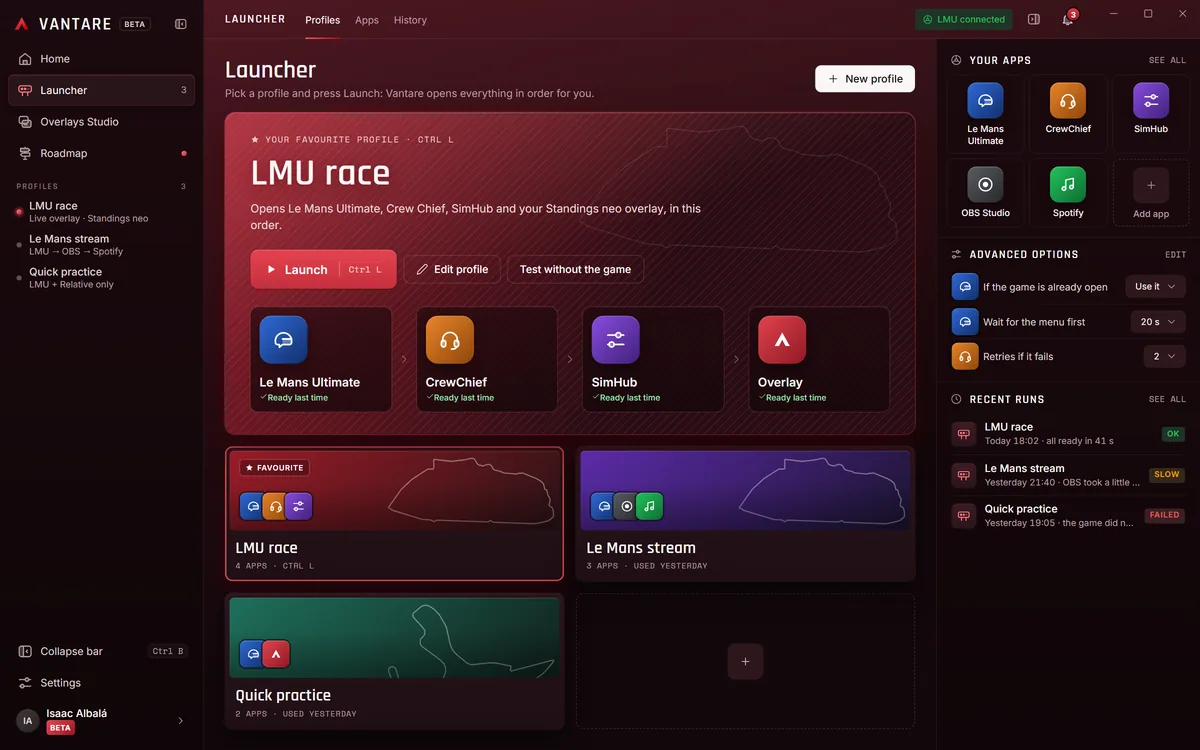Open the notifications bell

coord(1068,19)
